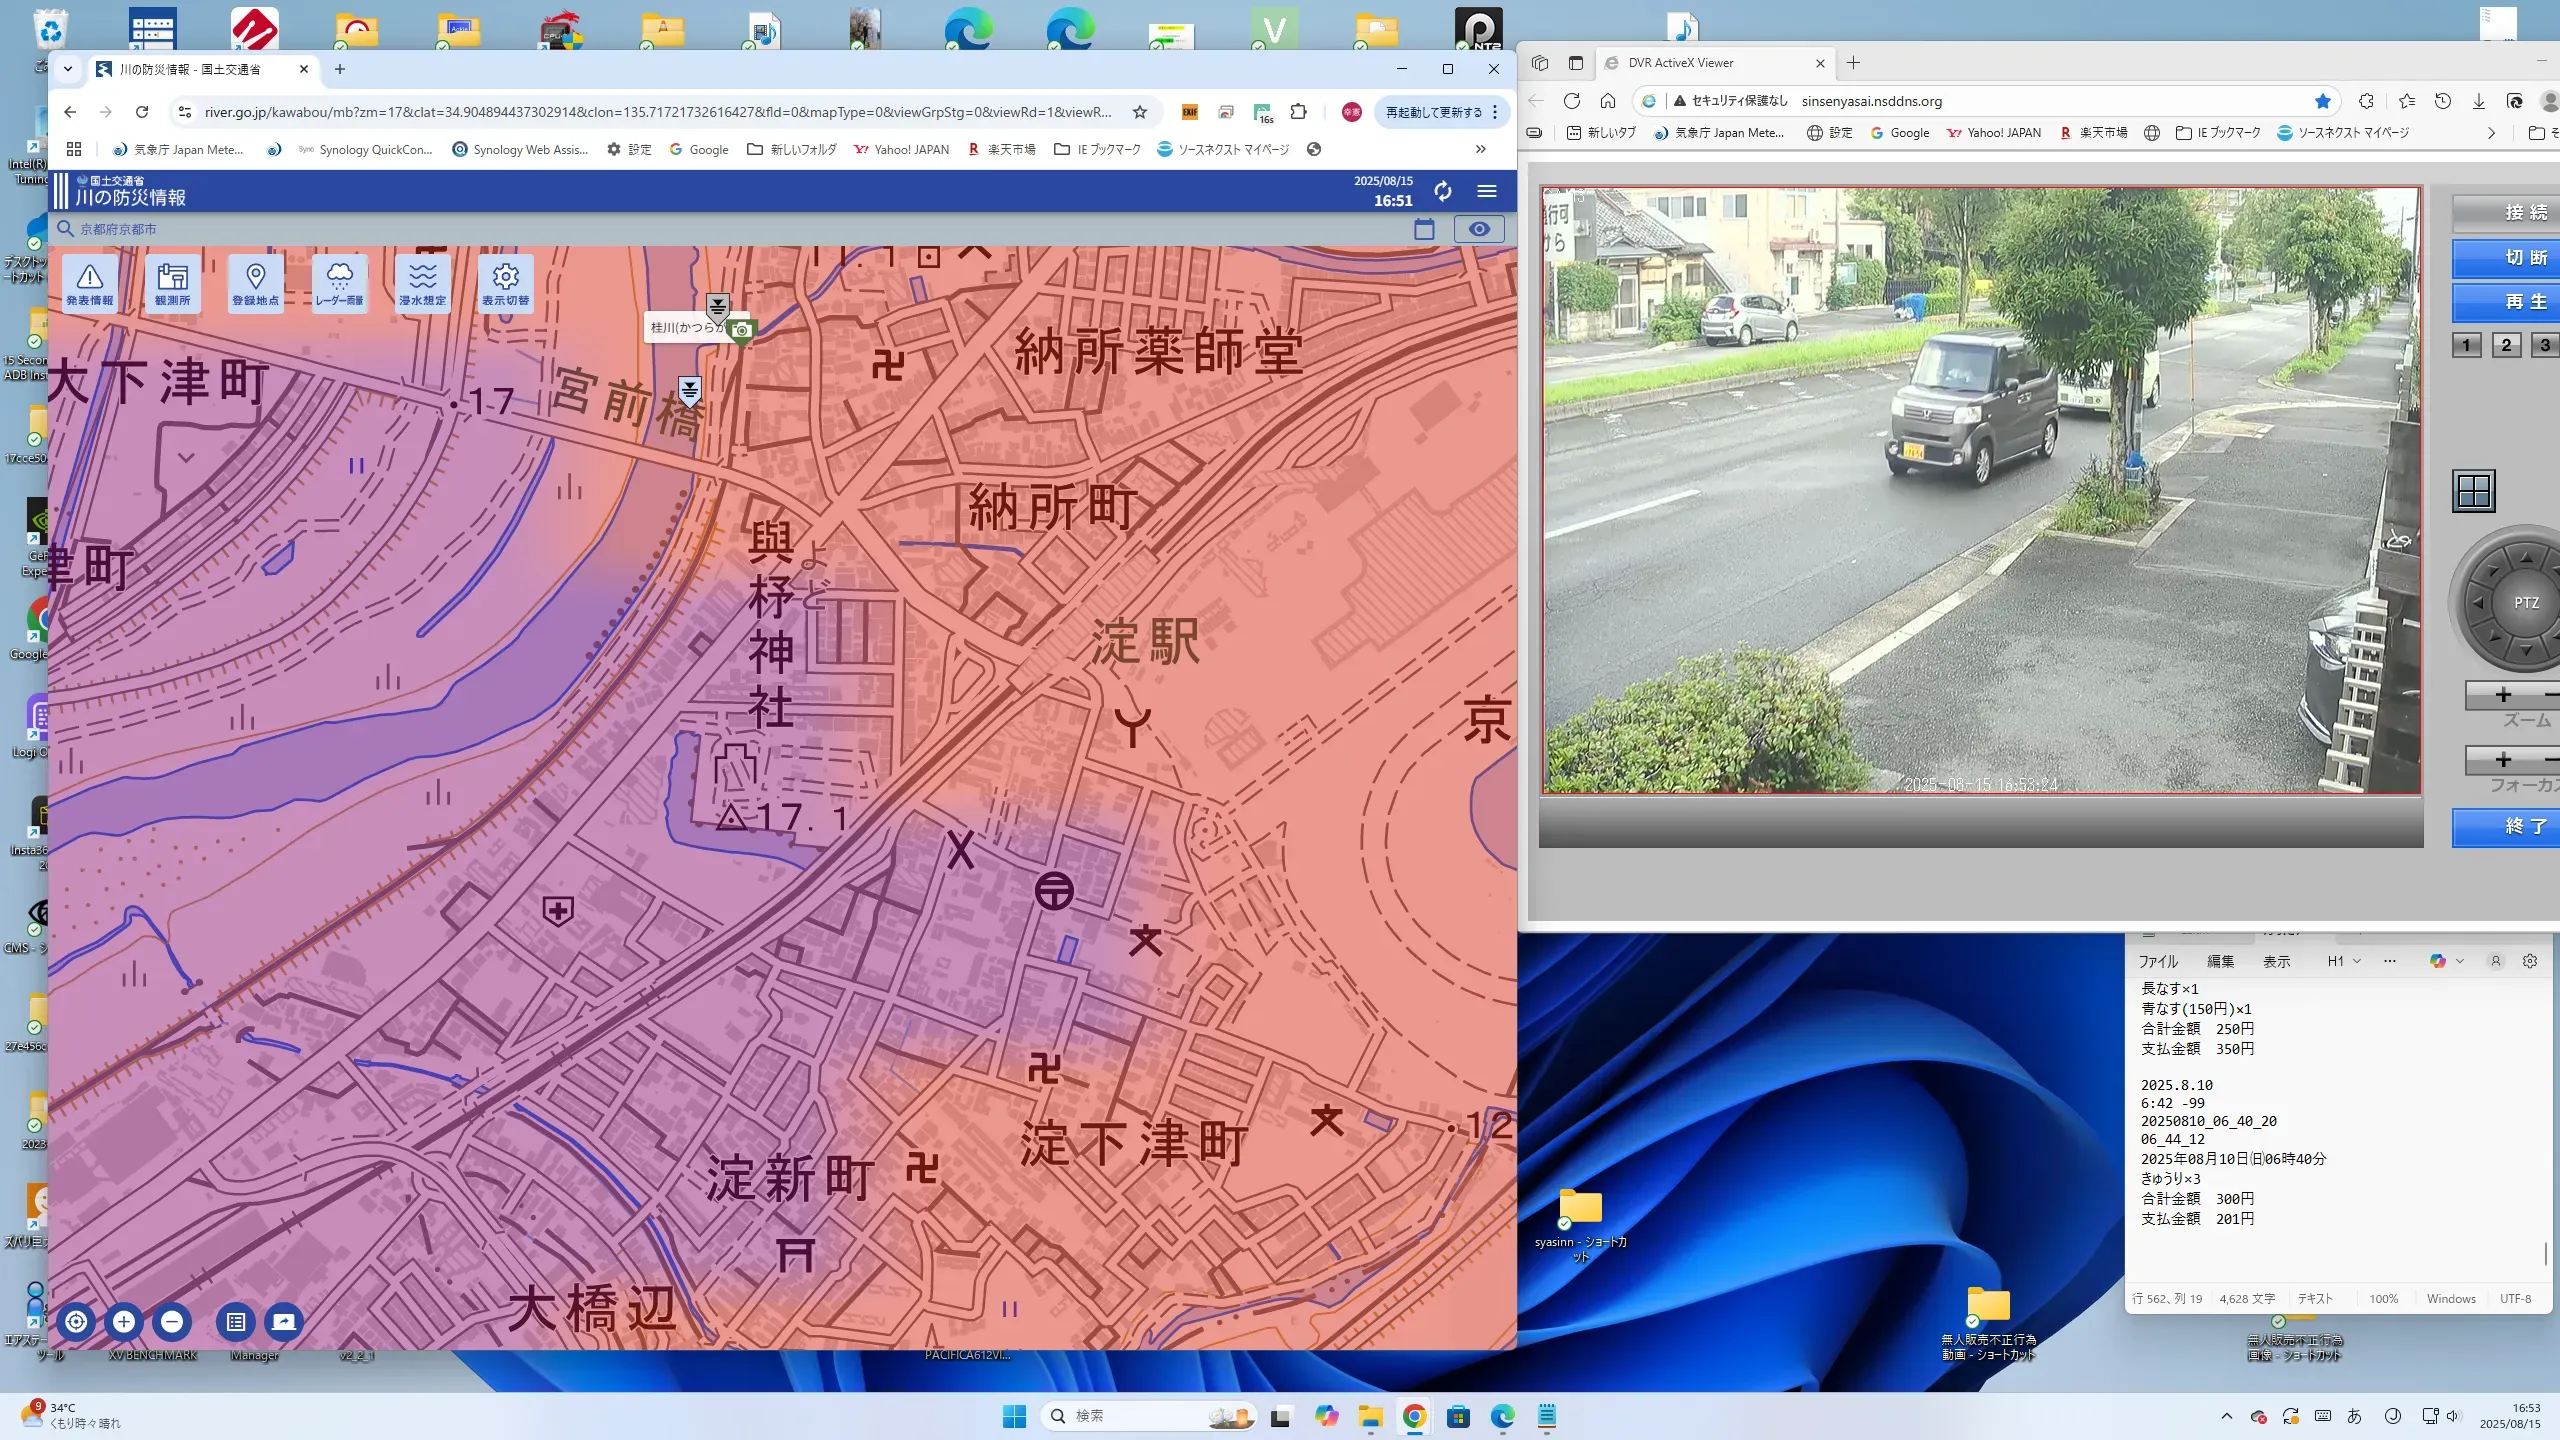Switch DVR to quad split view
Screen dimensions: 2560x1440
[2474, 491]
